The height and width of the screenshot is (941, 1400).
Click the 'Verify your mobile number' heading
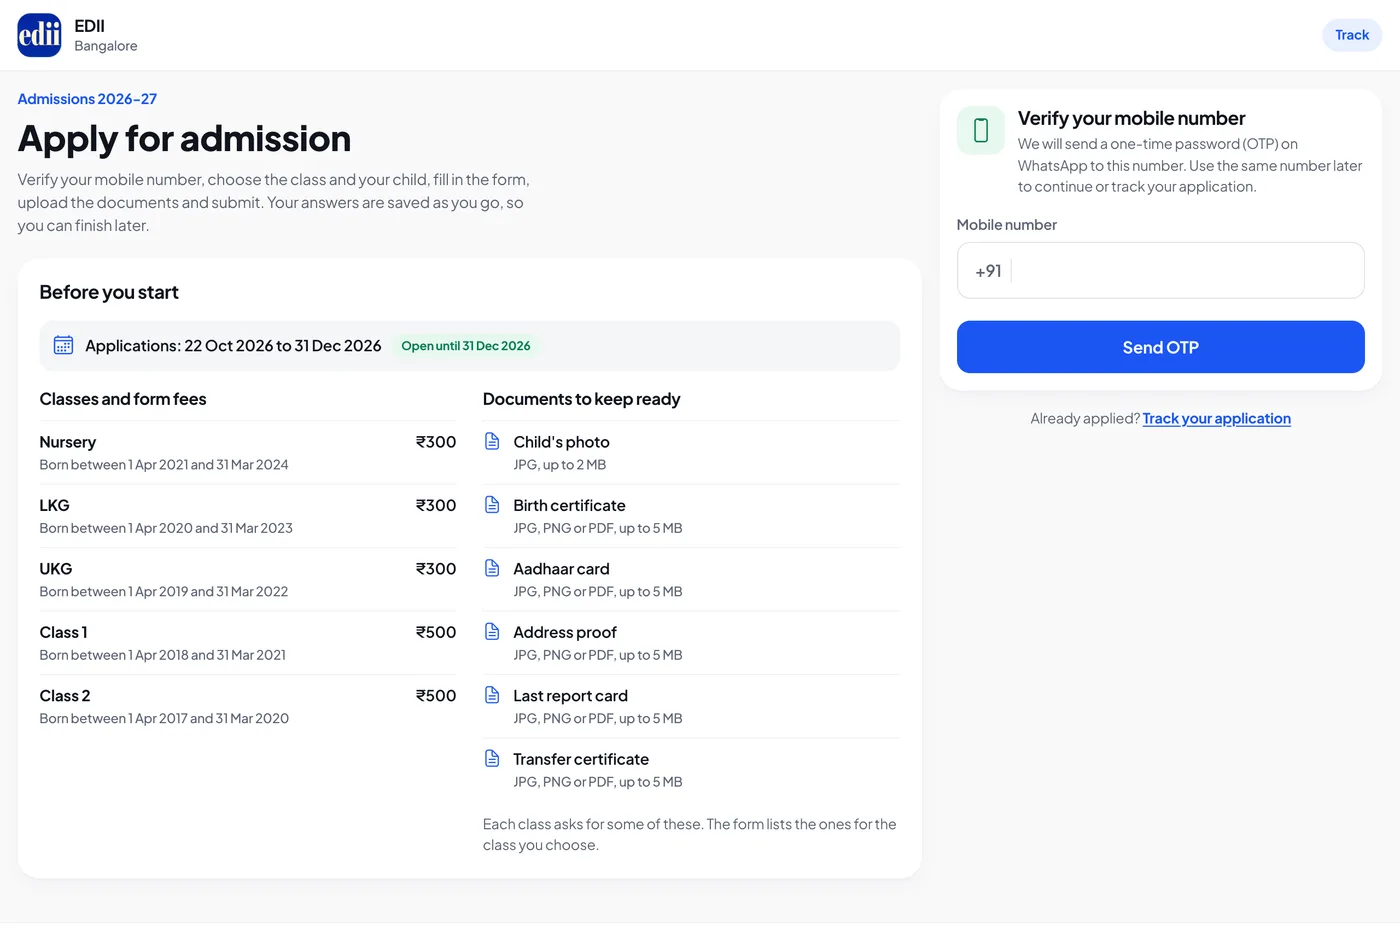1131,118
